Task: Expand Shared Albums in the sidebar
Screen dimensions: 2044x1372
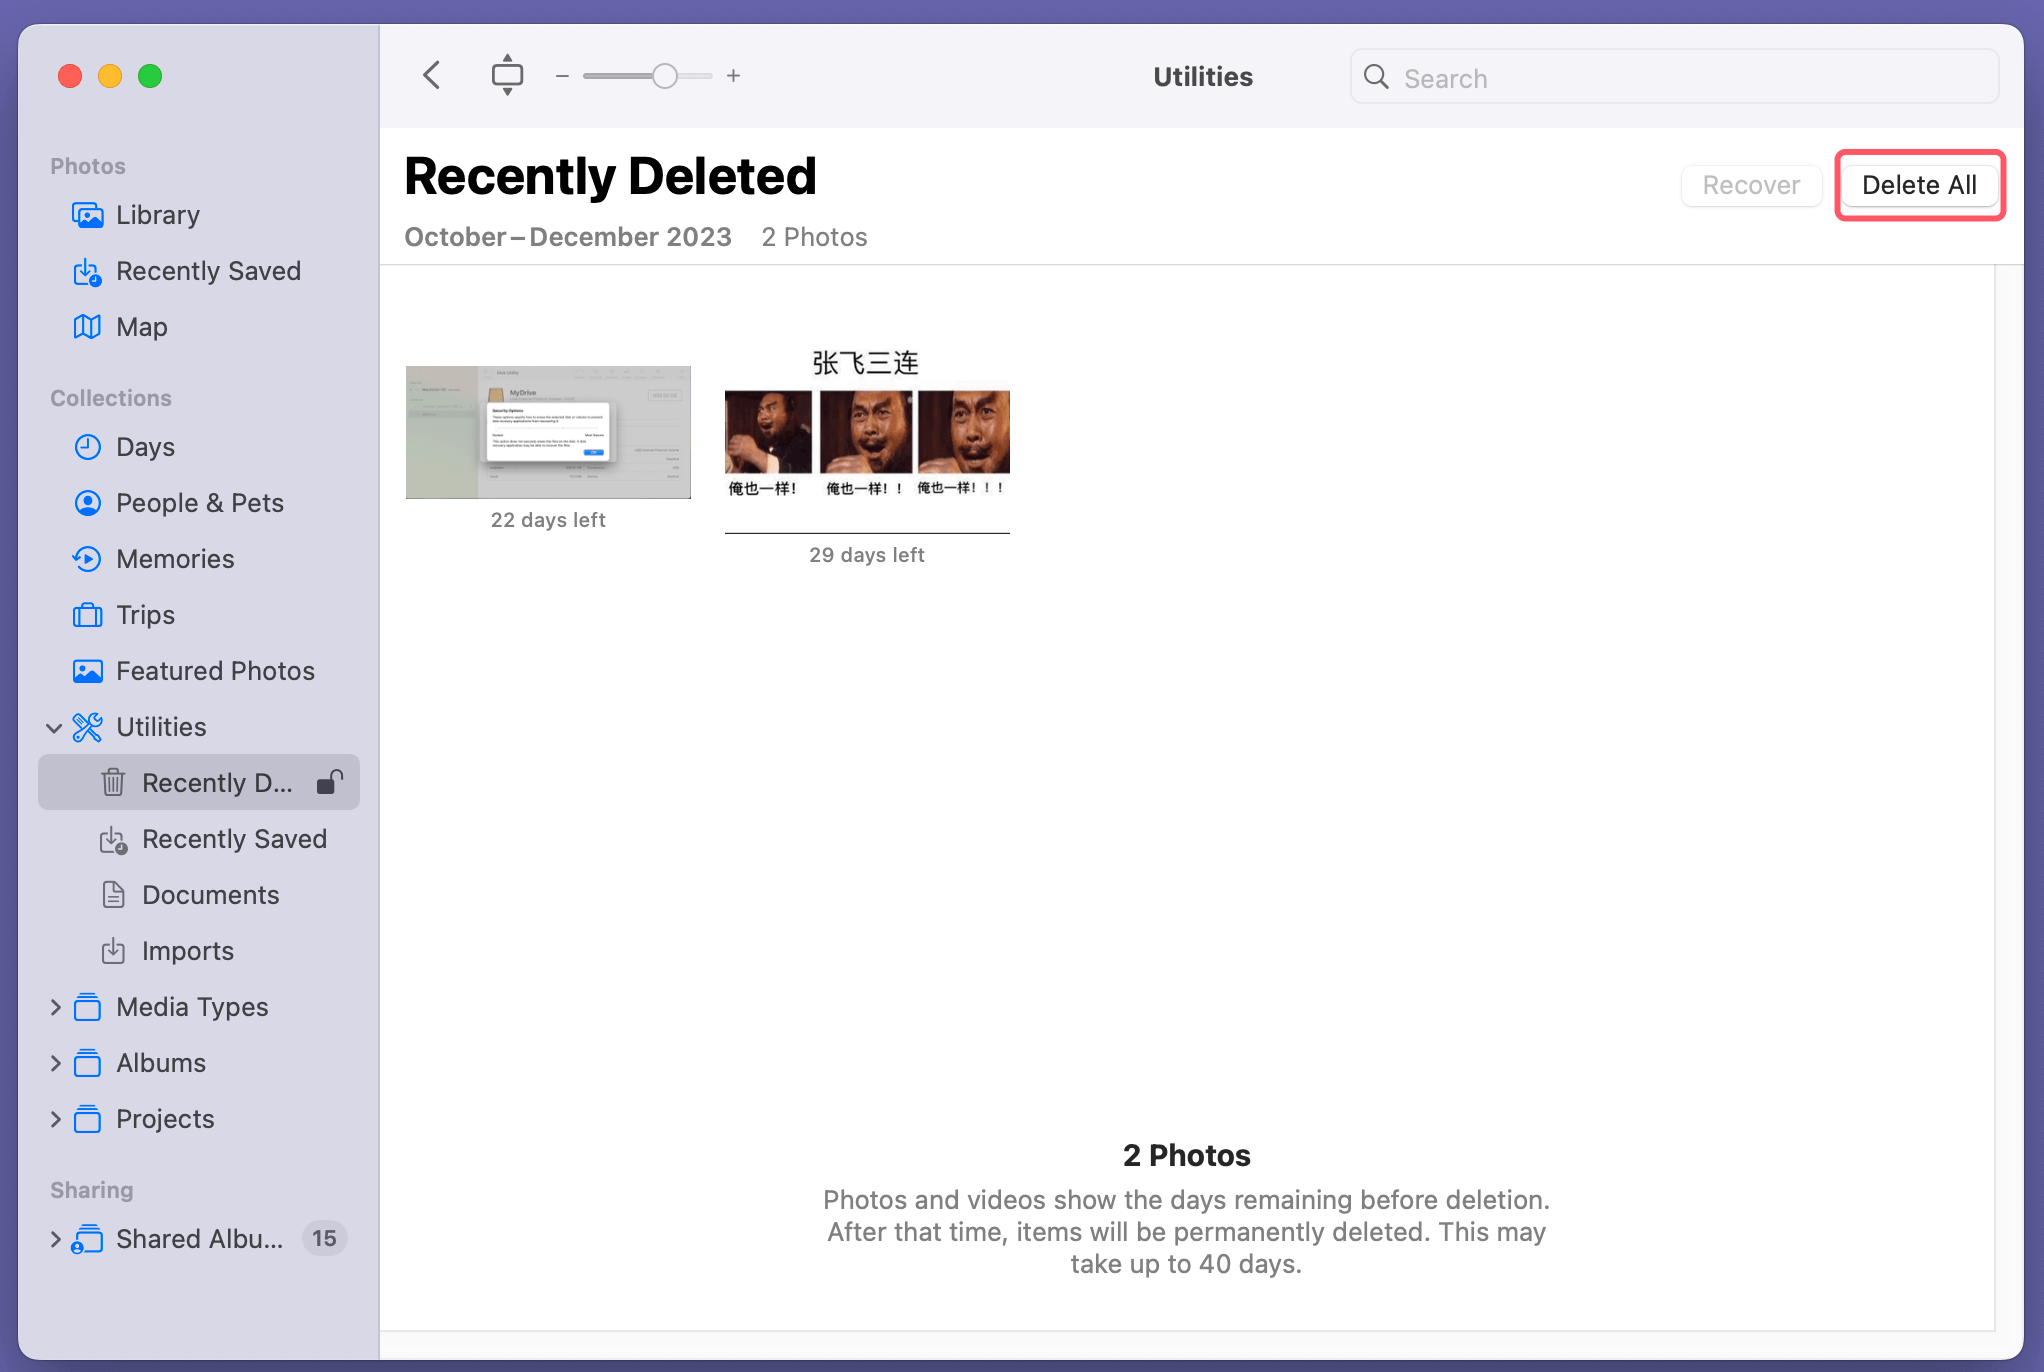Action: click(54, 1238)
